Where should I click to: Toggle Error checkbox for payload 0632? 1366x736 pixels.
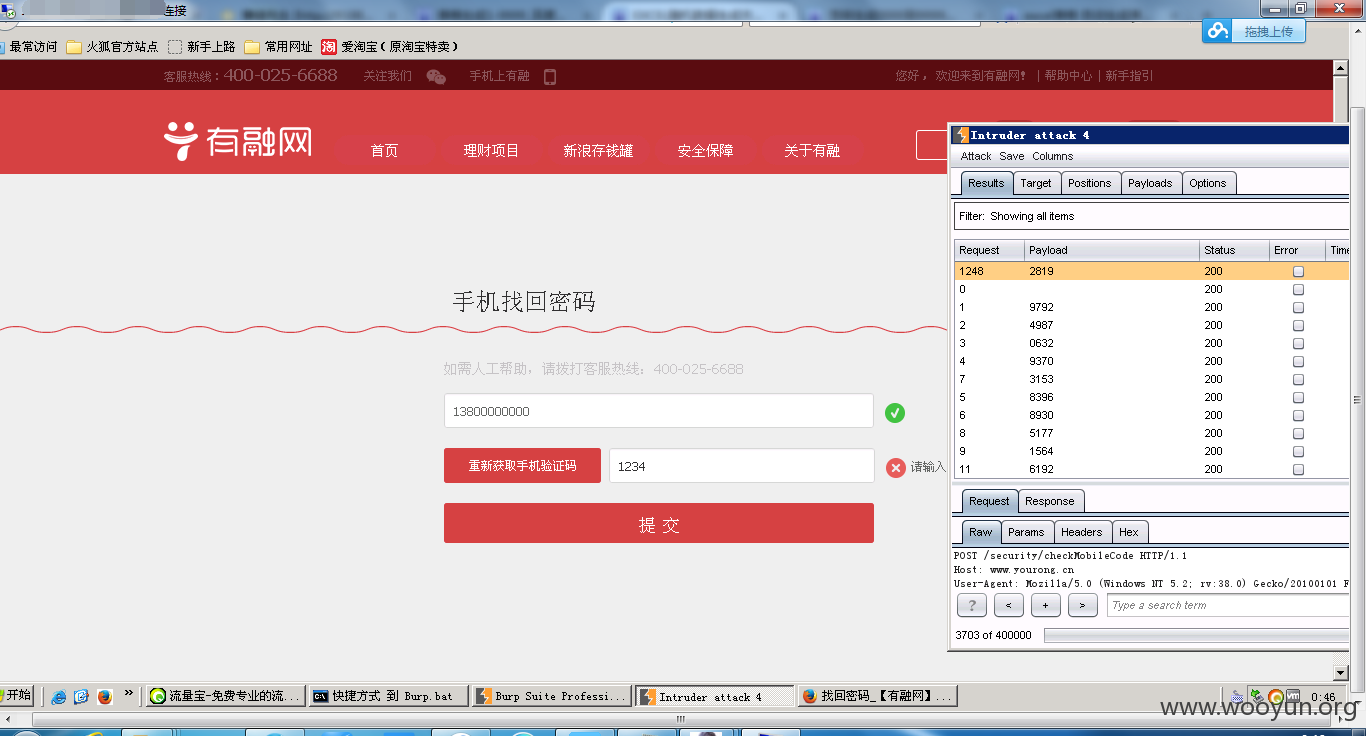1298,343
